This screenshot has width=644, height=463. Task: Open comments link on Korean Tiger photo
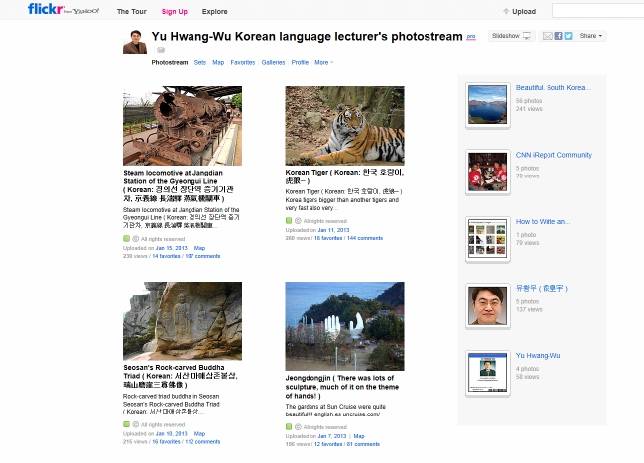point(363,238)
